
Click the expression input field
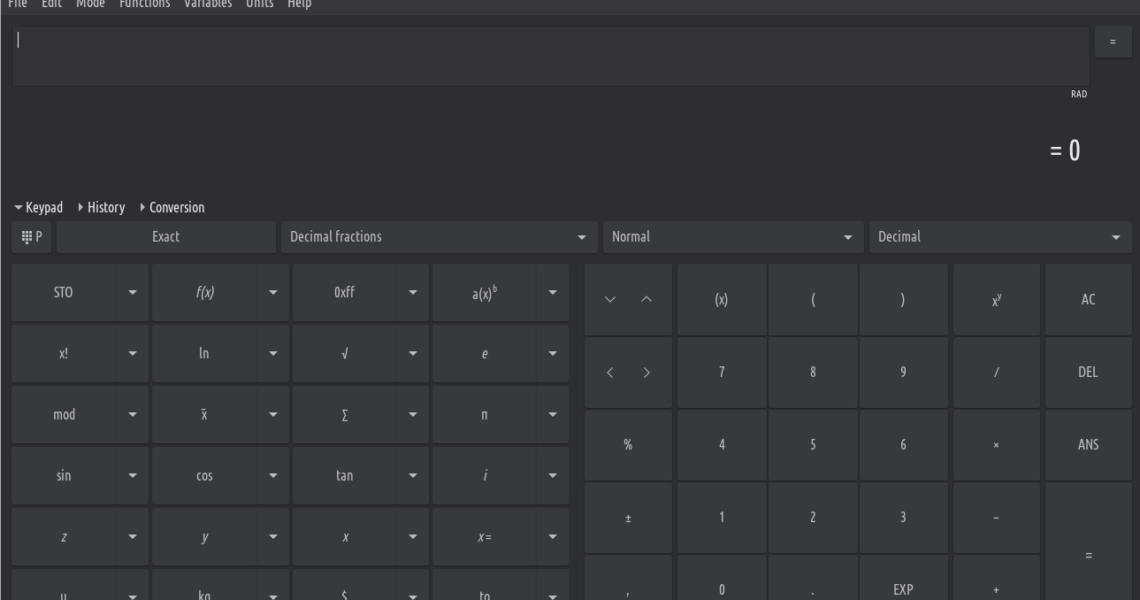tap(550, 56)
